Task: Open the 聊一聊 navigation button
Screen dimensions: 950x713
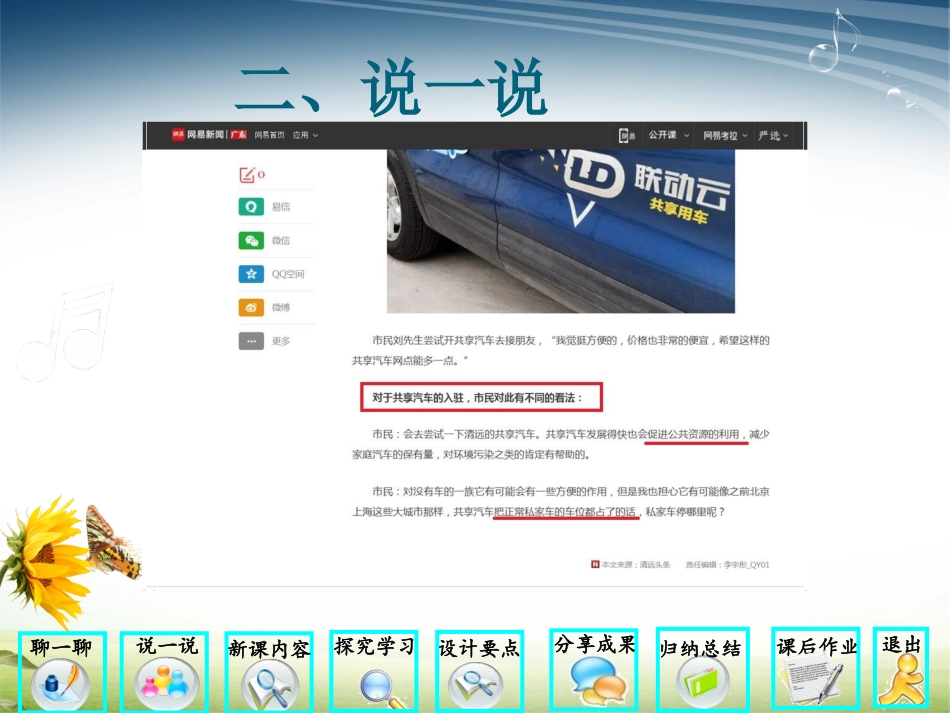Action: coord(62,671)
